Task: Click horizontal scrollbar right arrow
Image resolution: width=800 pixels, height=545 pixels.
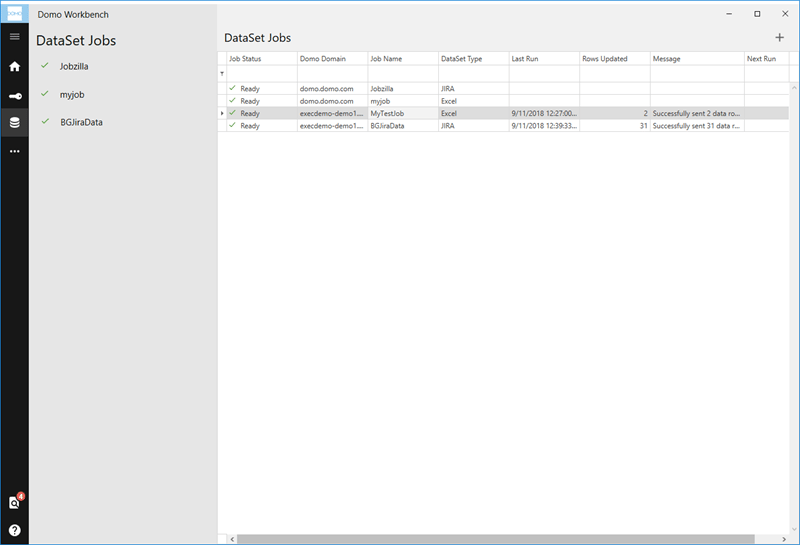Action: pos(784,539)
